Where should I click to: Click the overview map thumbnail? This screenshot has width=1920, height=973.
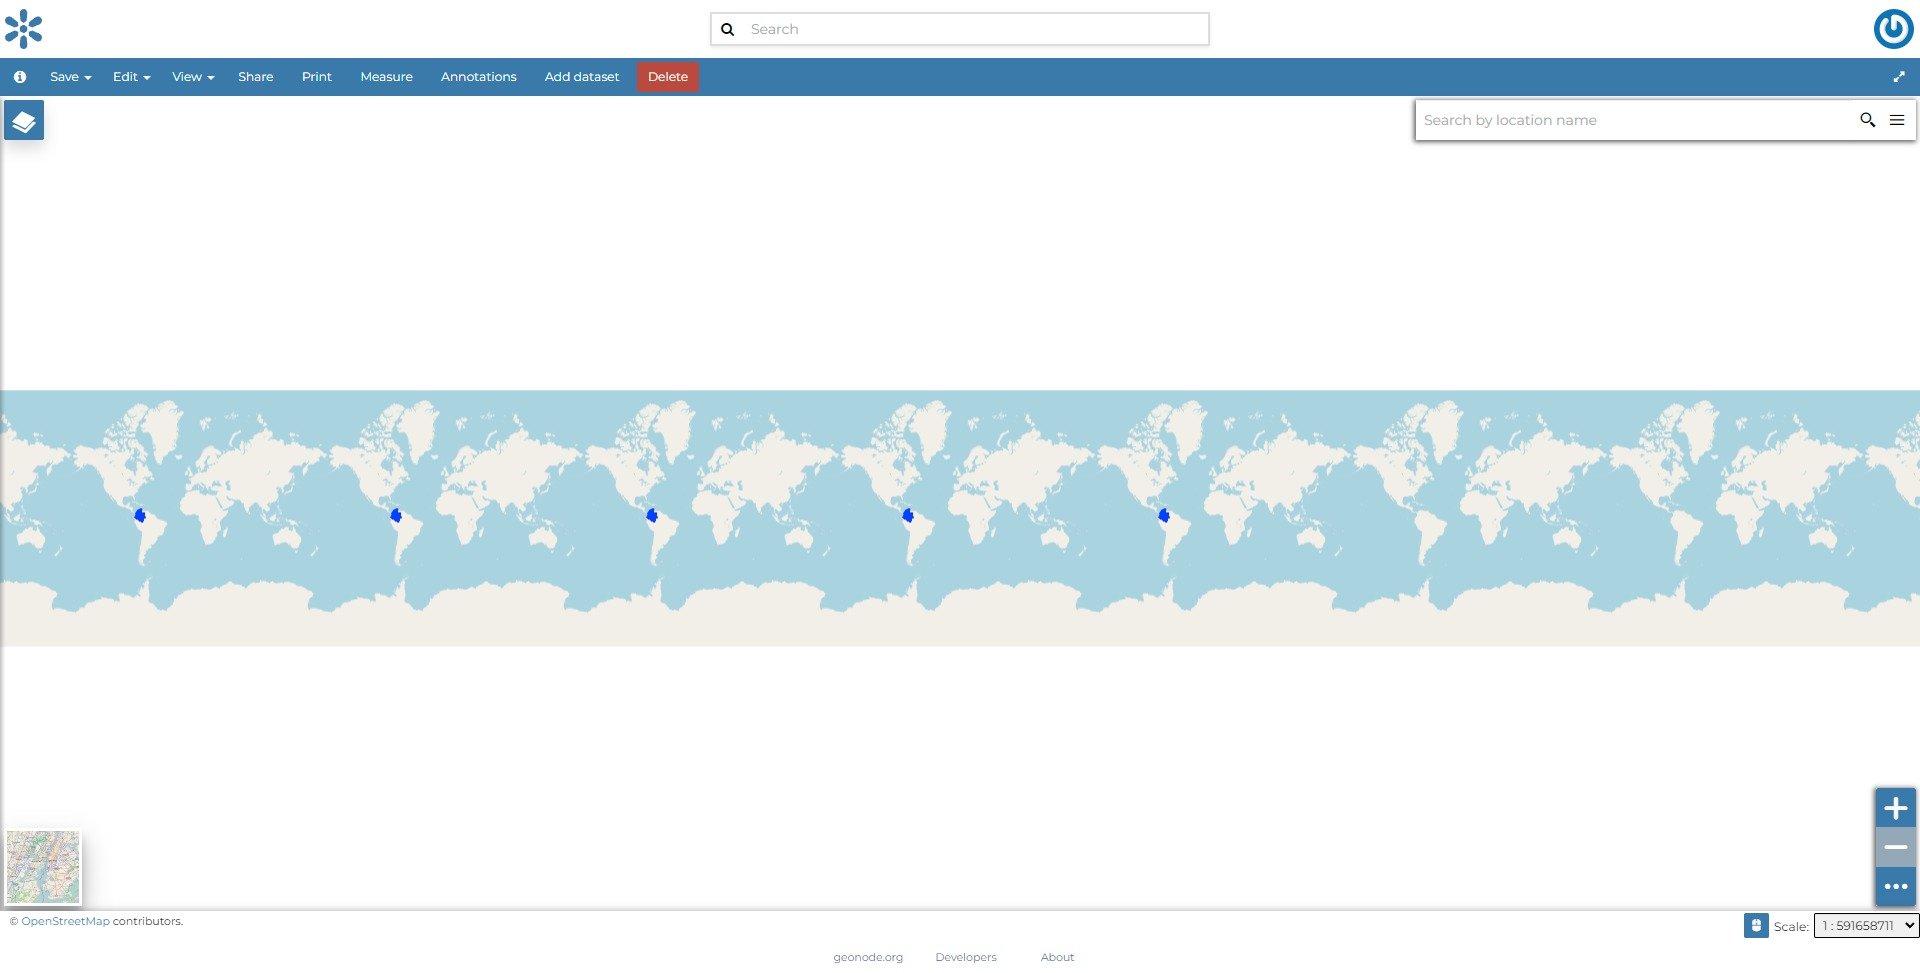42,867
